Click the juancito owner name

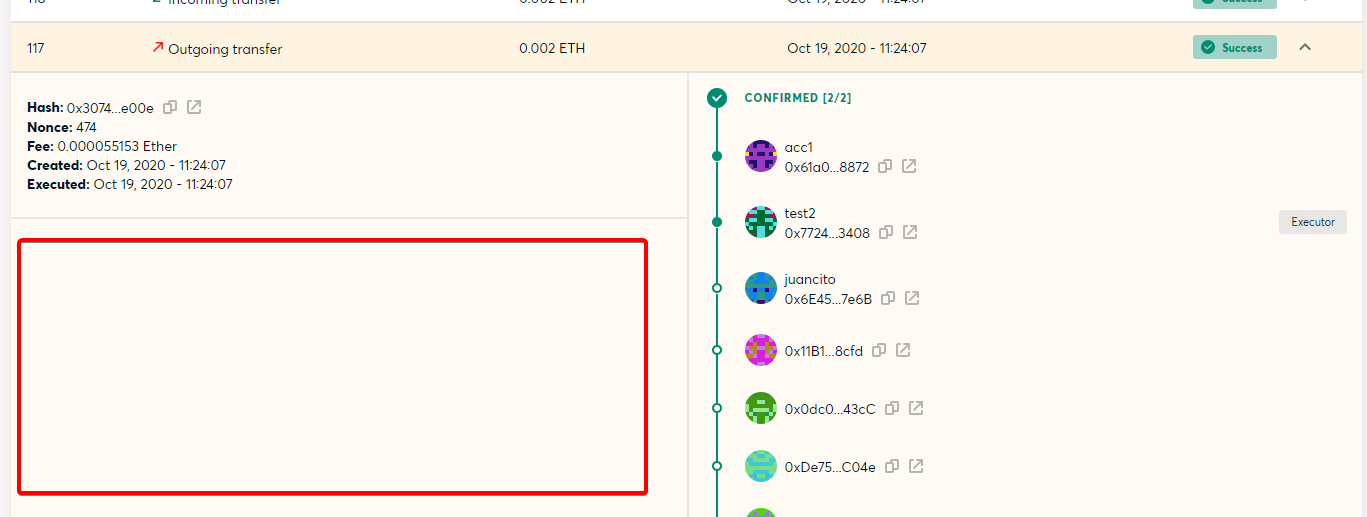810,279
